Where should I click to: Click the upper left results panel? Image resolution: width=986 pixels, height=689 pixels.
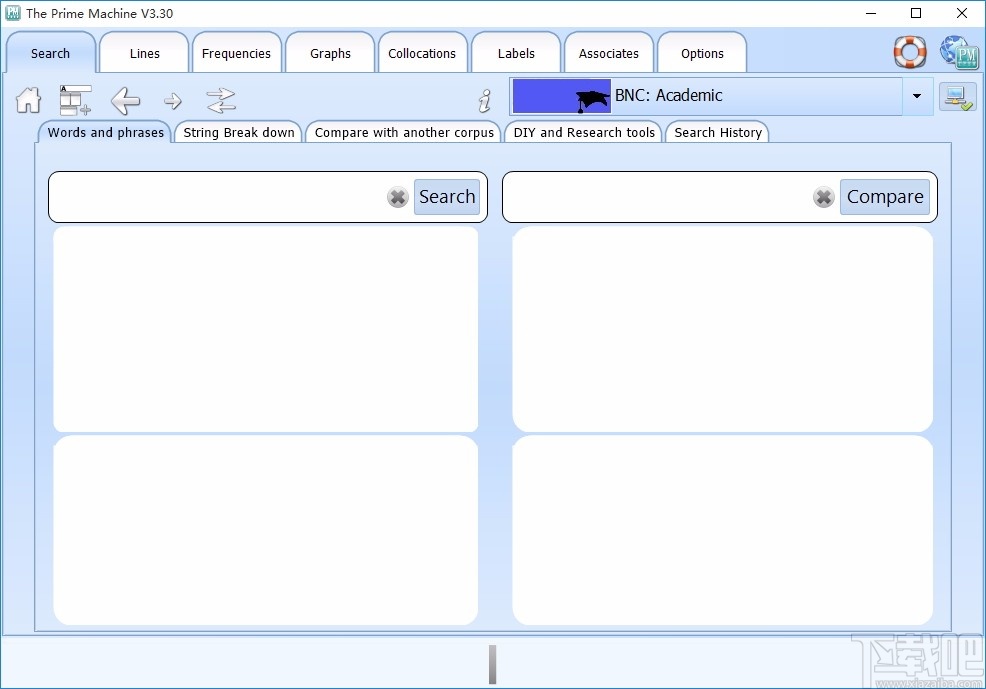point(266,329)
